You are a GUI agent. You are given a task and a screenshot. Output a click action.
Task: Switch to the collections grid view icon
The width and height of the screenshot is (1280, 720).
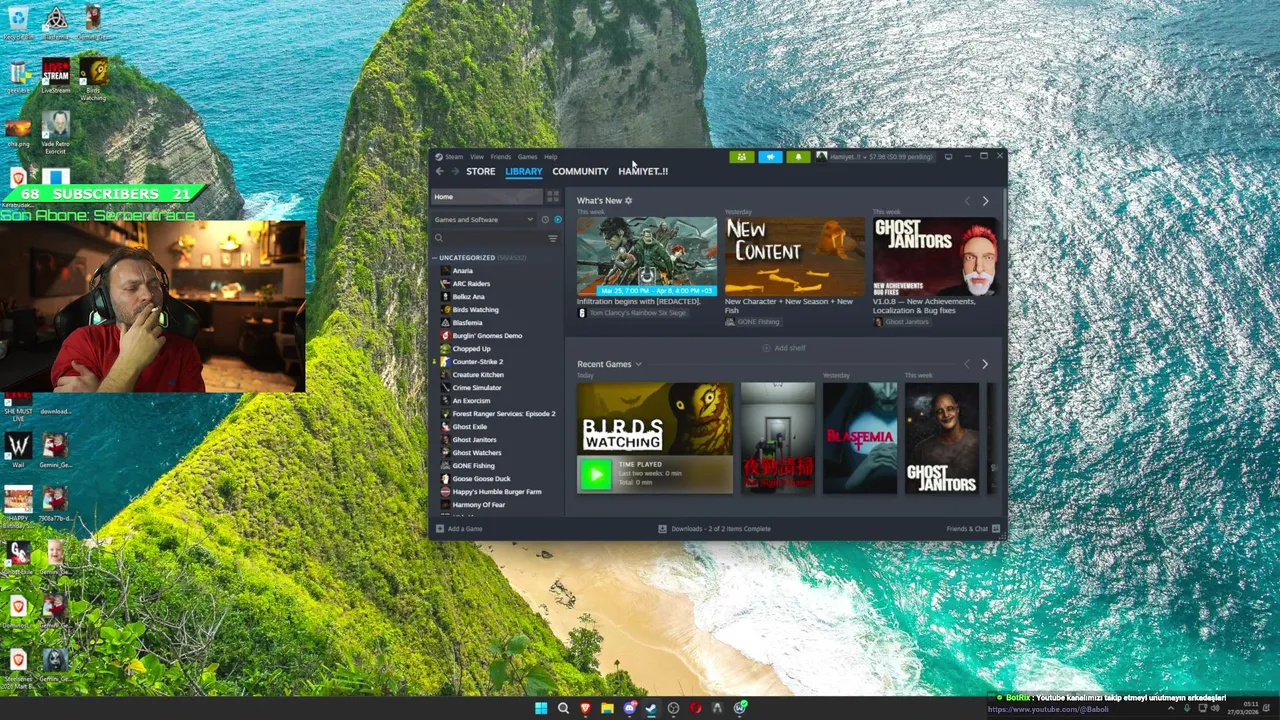pos(553,197)
